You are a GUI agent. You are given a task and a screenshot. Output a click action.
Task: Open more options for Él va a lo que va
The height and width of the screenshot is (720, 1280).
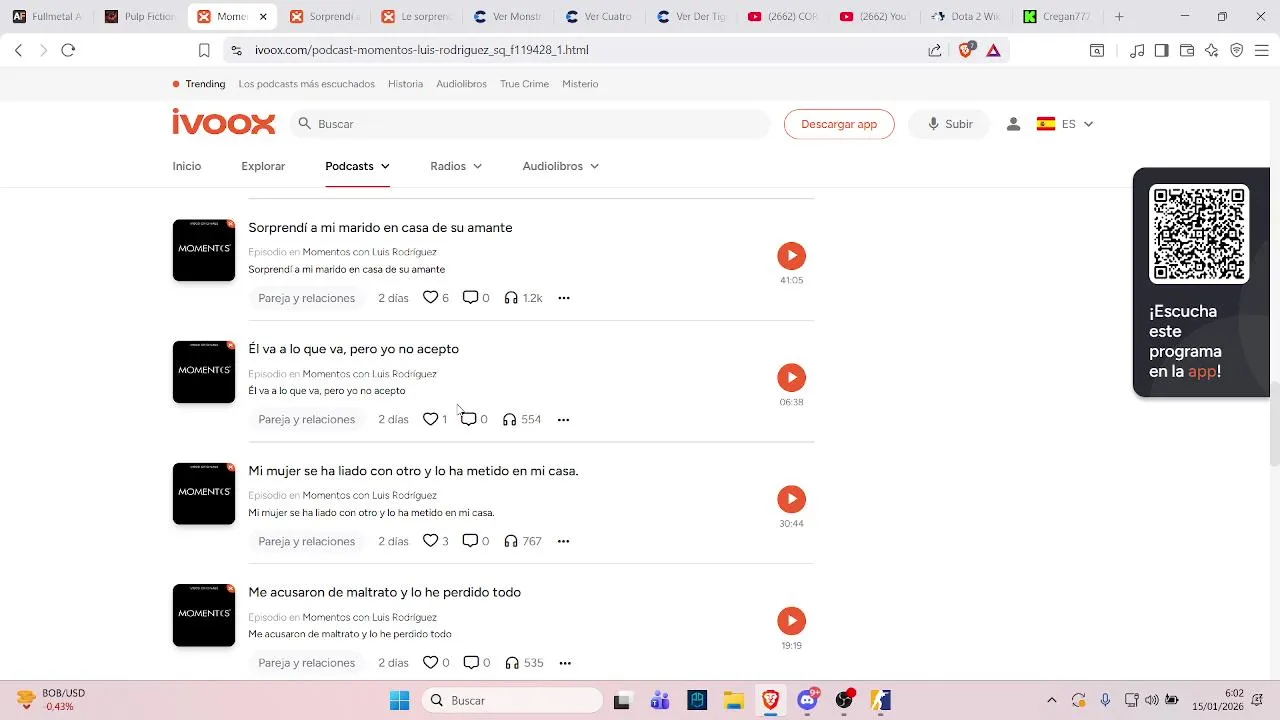[x=563, y=420]
